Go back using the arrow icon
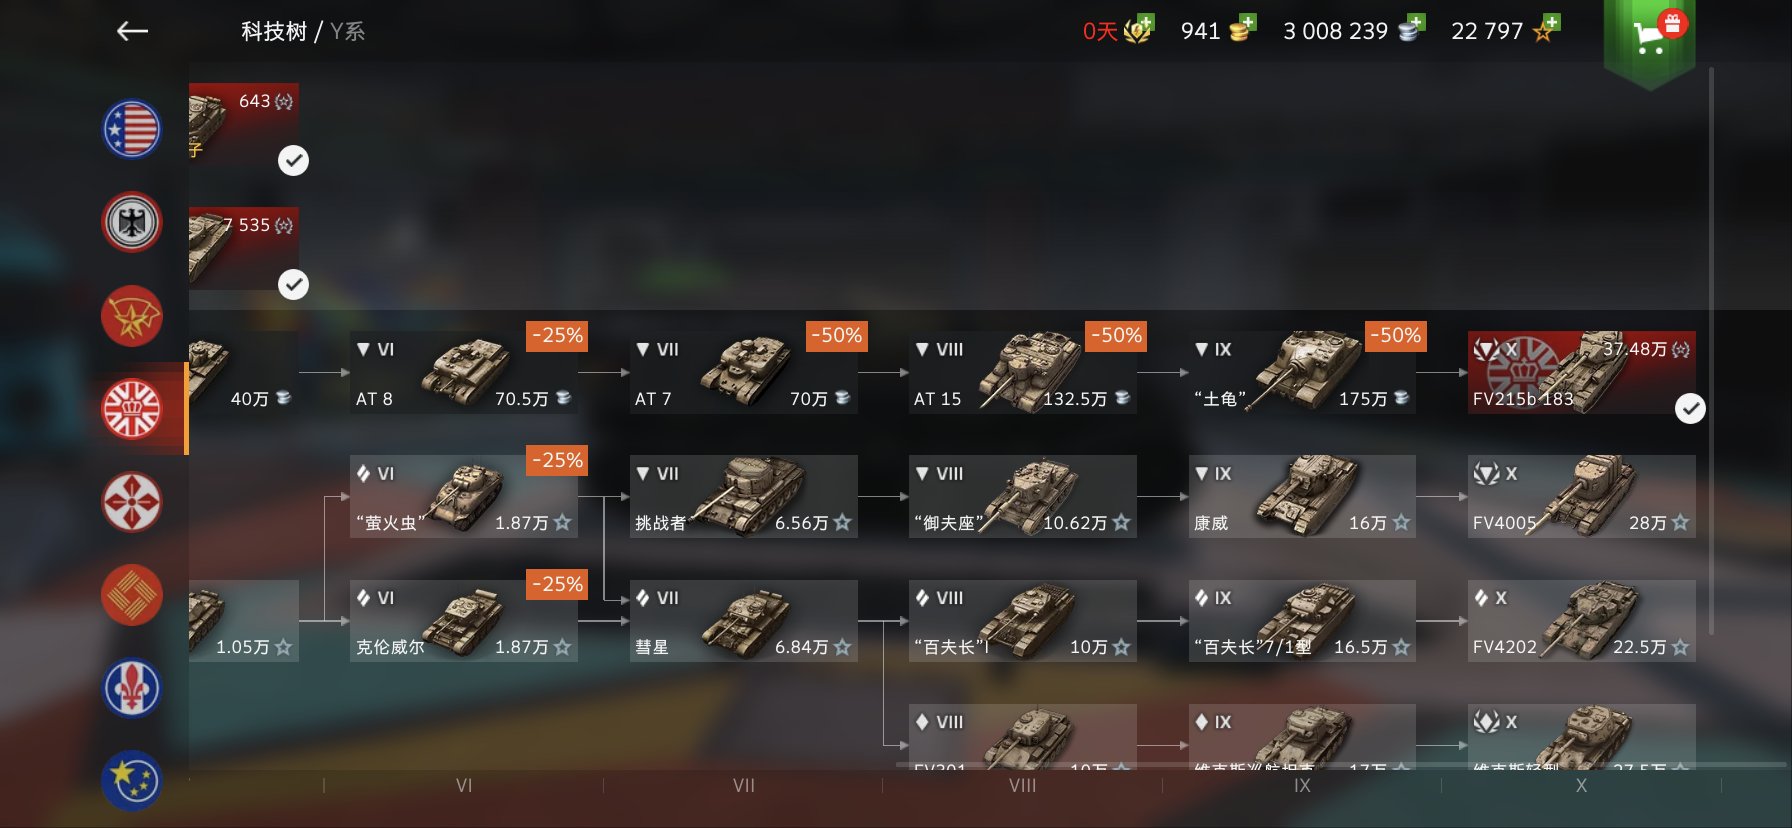1792x828 pixels. 132,31
